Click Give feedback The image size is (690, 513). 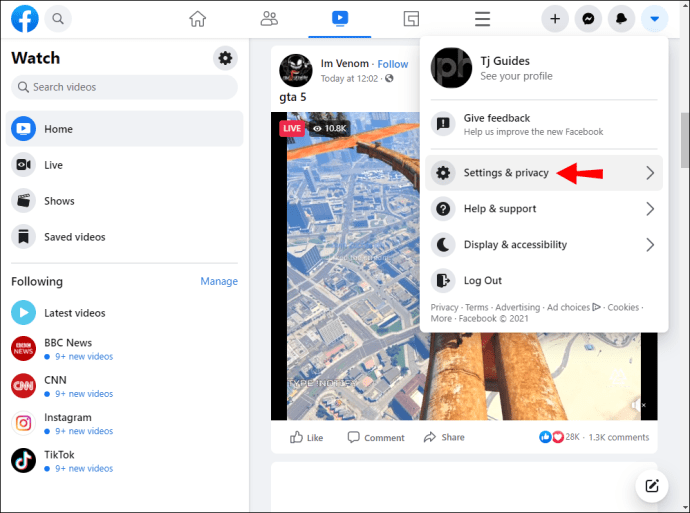[544, 125]
